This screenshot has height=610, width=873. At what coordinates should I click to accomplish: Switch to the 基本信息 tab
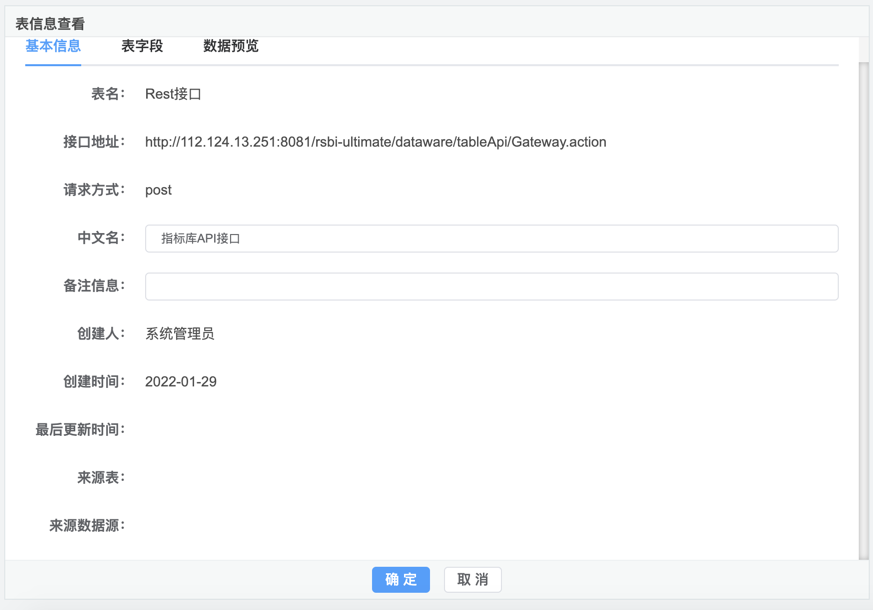click(53, 46)
